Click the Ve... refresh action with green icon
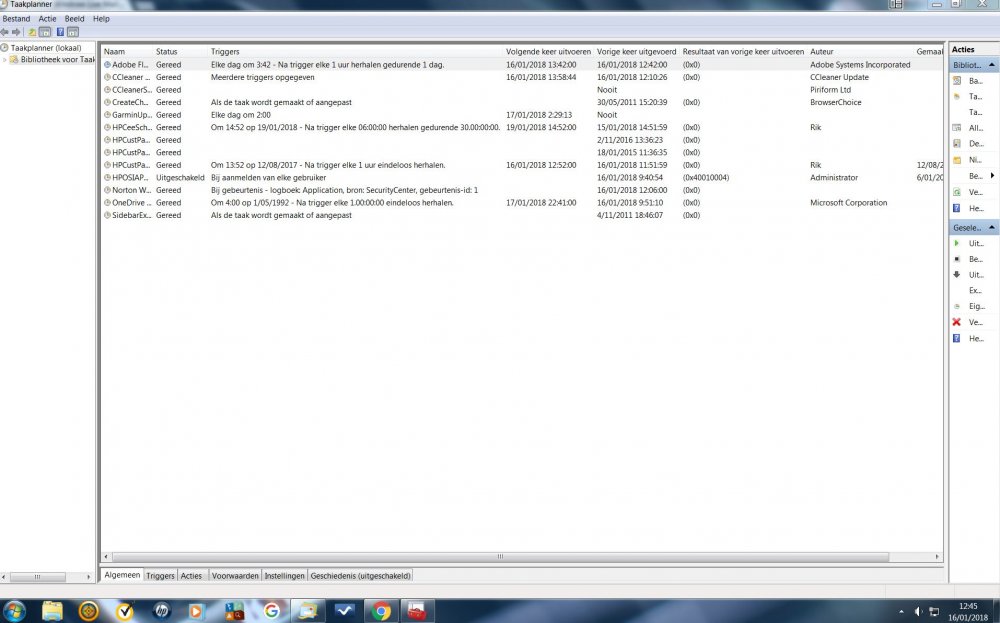This screenshot has height=623, width=1000. coord(968,192)
